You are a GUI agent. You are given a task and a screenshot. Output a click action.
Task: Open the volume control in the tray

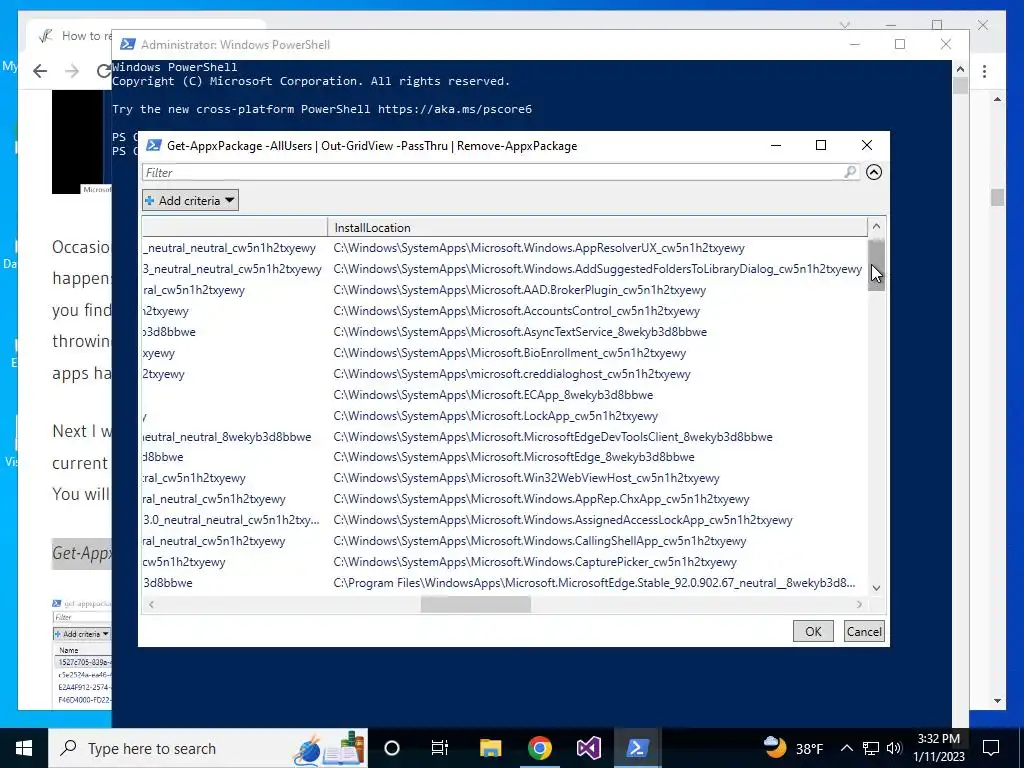point(894,748)
